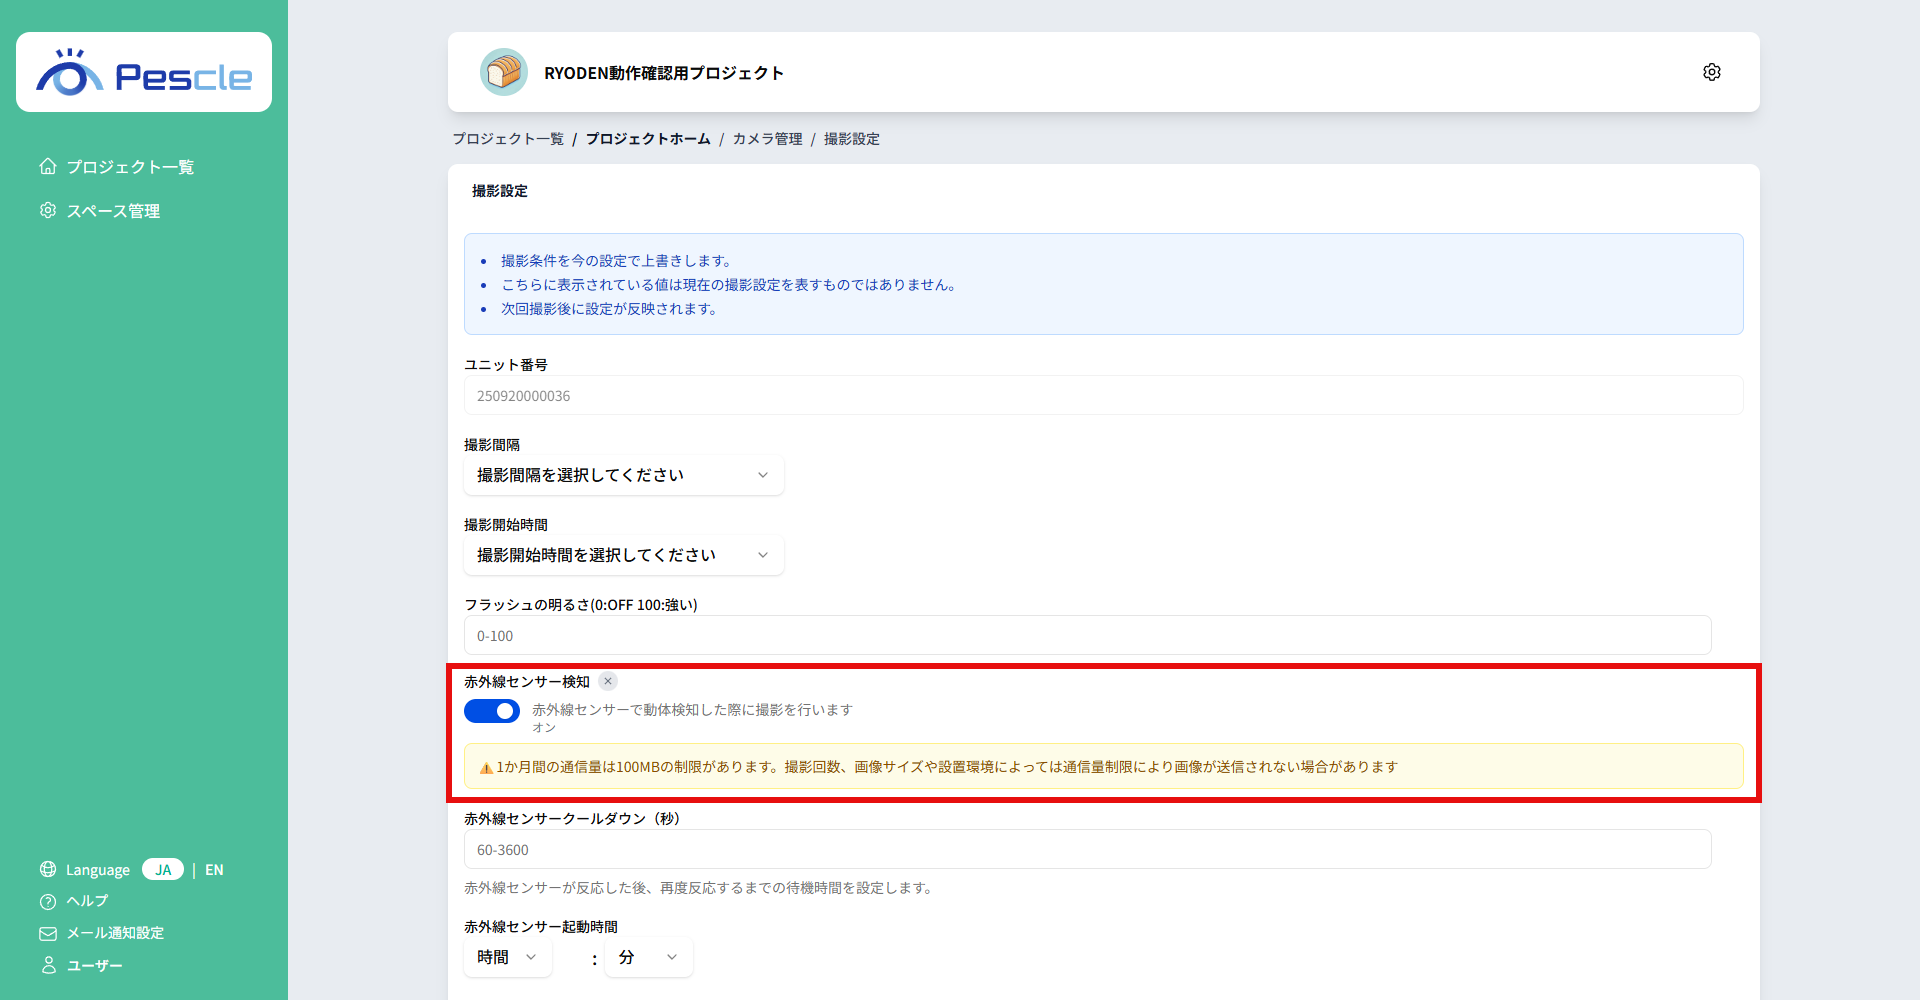The height and width of the screenshot is (1000, 1920).
Task: Click the bread project avatar
Action: click(504, 72)
